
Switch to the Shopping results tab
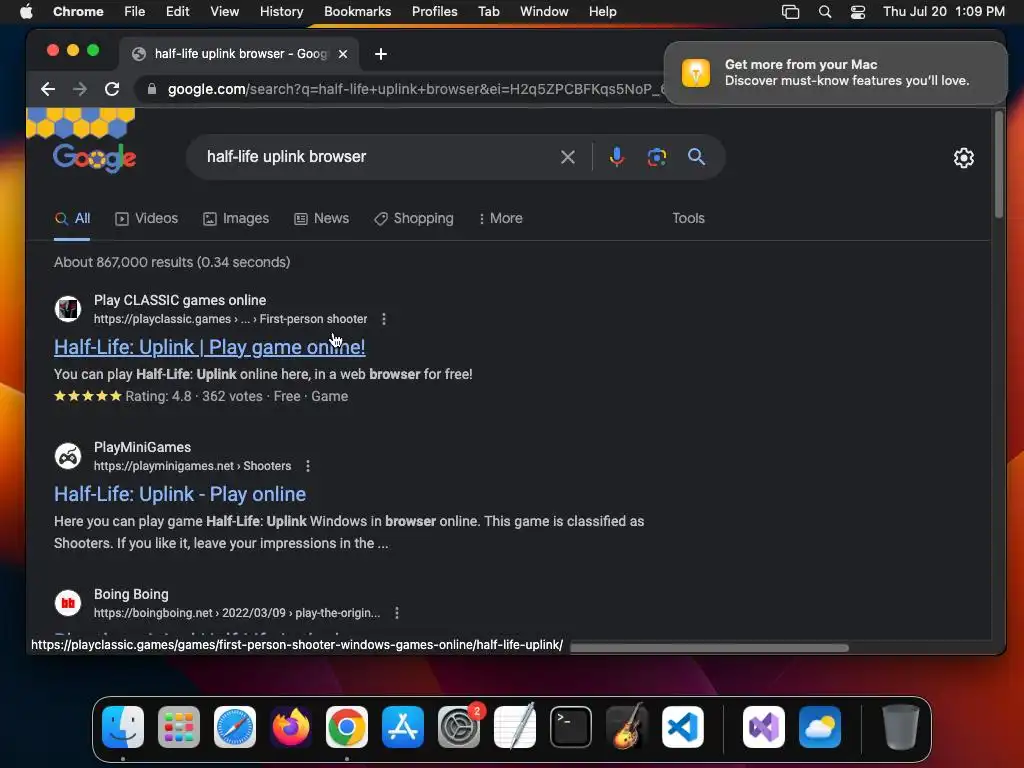coord(413,218)
